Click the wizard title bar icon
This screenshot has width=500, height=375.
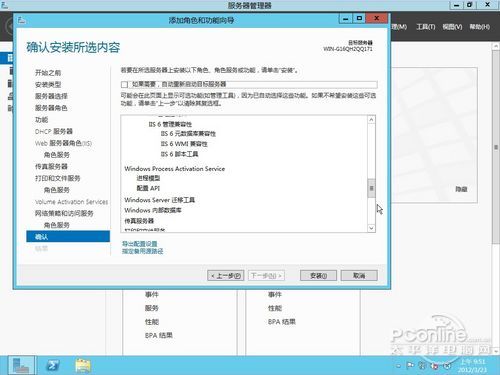coord(22,20)
